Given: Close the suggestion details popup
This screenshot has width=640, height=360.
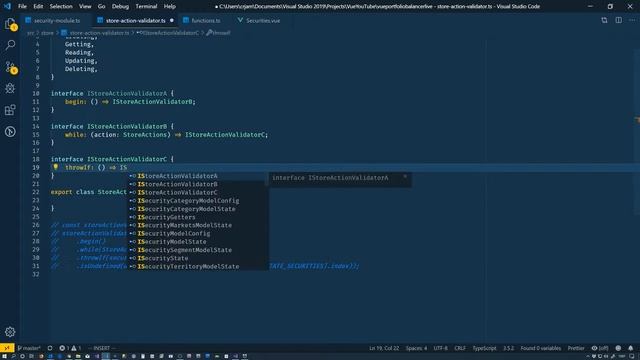Looking at the screenshot, I should pyautogui.click(x=405, y=177).
